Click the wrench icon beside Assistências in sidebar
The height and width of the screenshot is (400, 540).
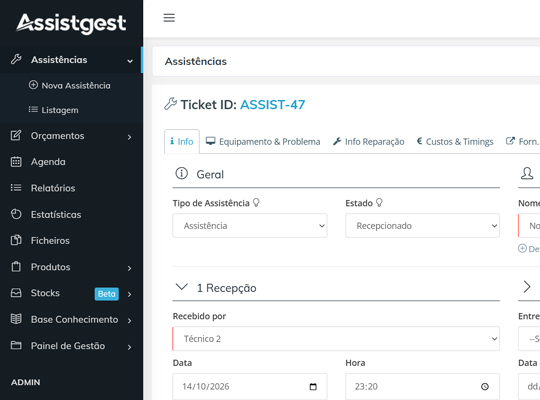coord(16,60)
